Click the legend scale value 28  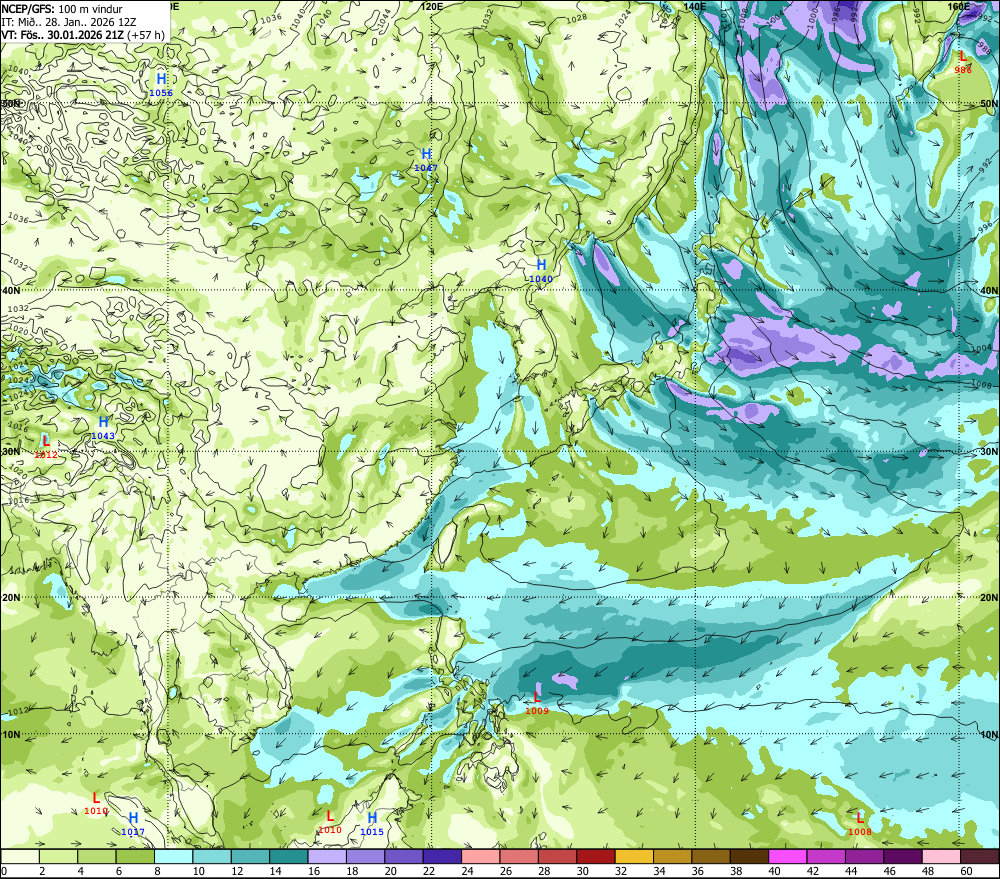click(x=545, y=871)
